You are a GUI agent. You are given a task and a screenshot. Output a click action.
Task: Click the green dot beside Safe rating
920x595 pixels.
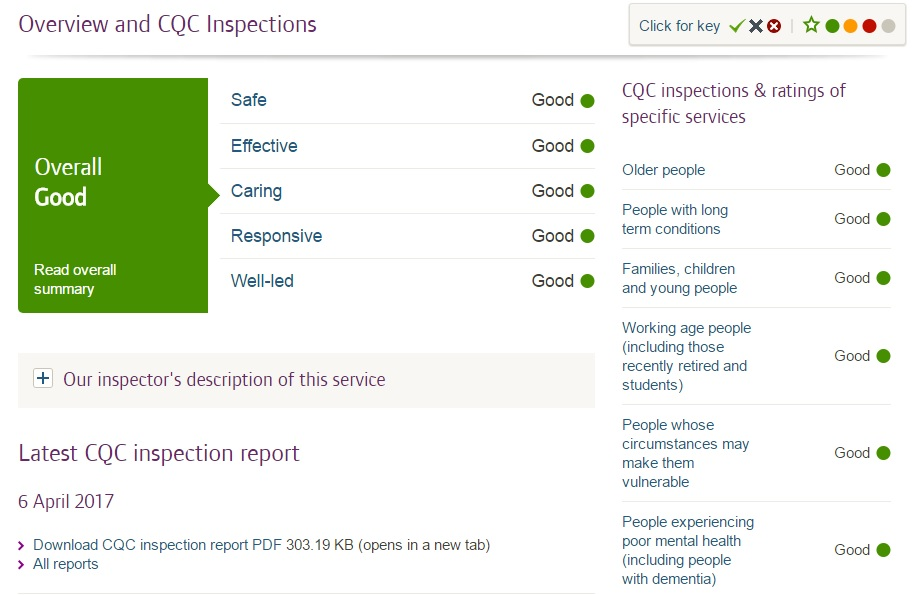[x=587, y=100]
